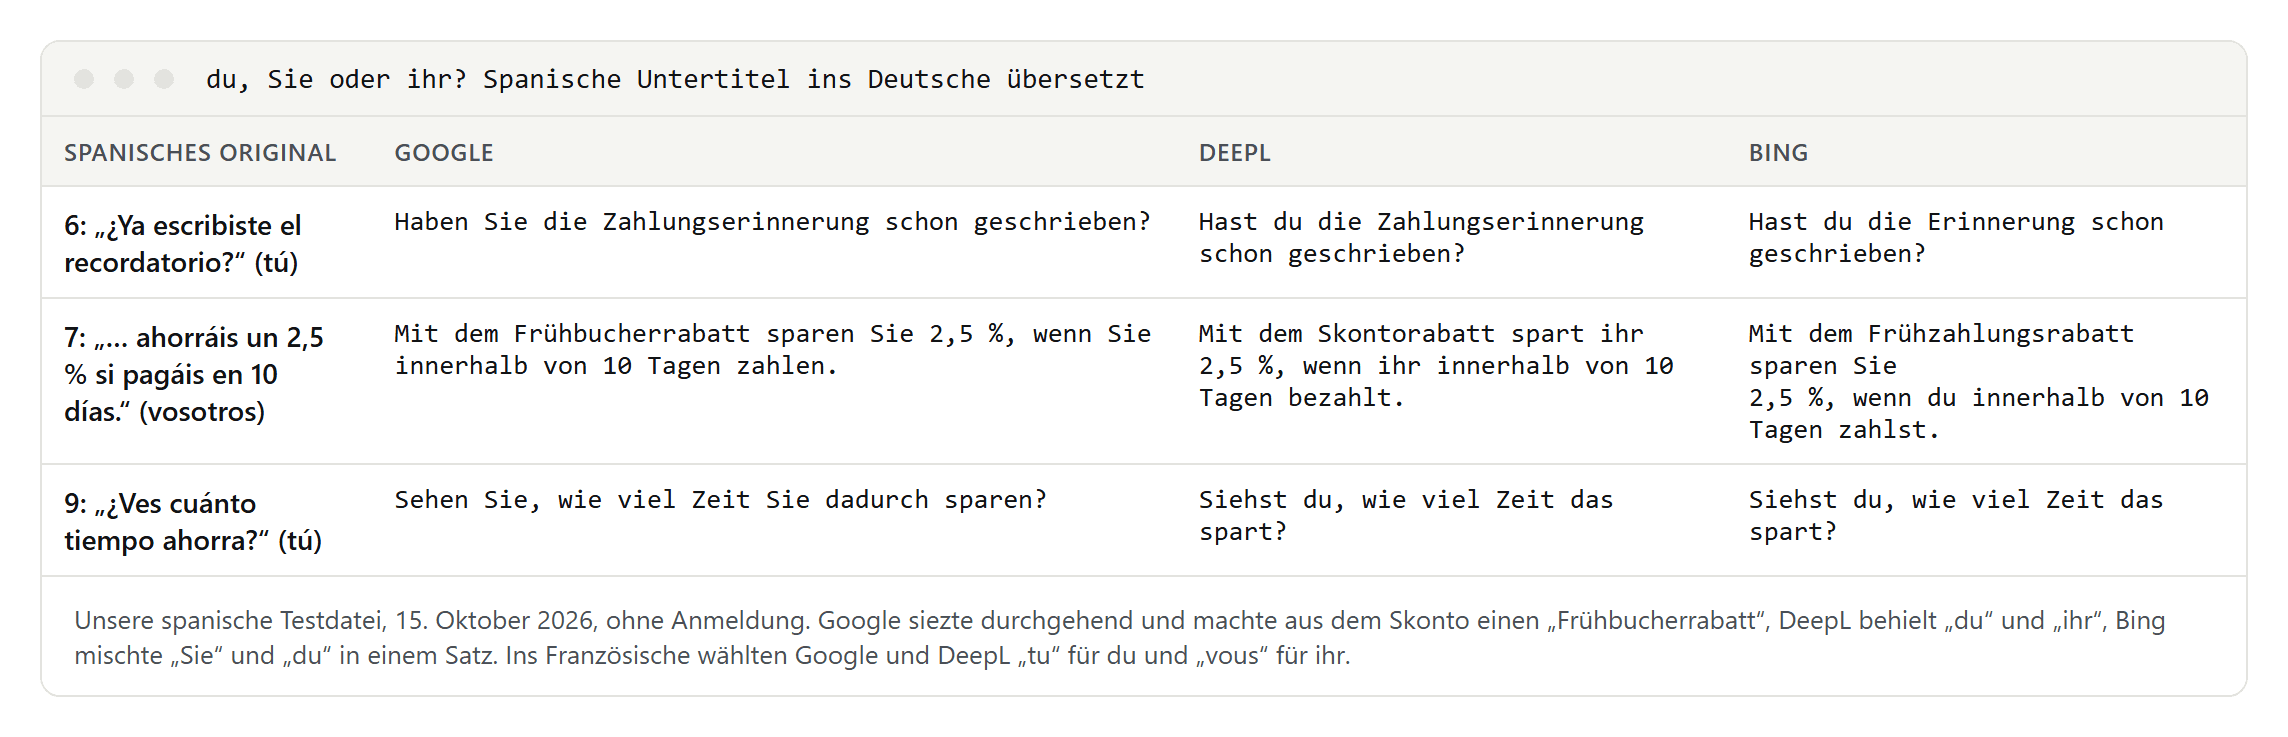This screenshot has height=737, width=2288.
Task: Select the 'SPANISCHES ORIGINAL' column header
Action: pyautogui.click(x=200, y=153)
